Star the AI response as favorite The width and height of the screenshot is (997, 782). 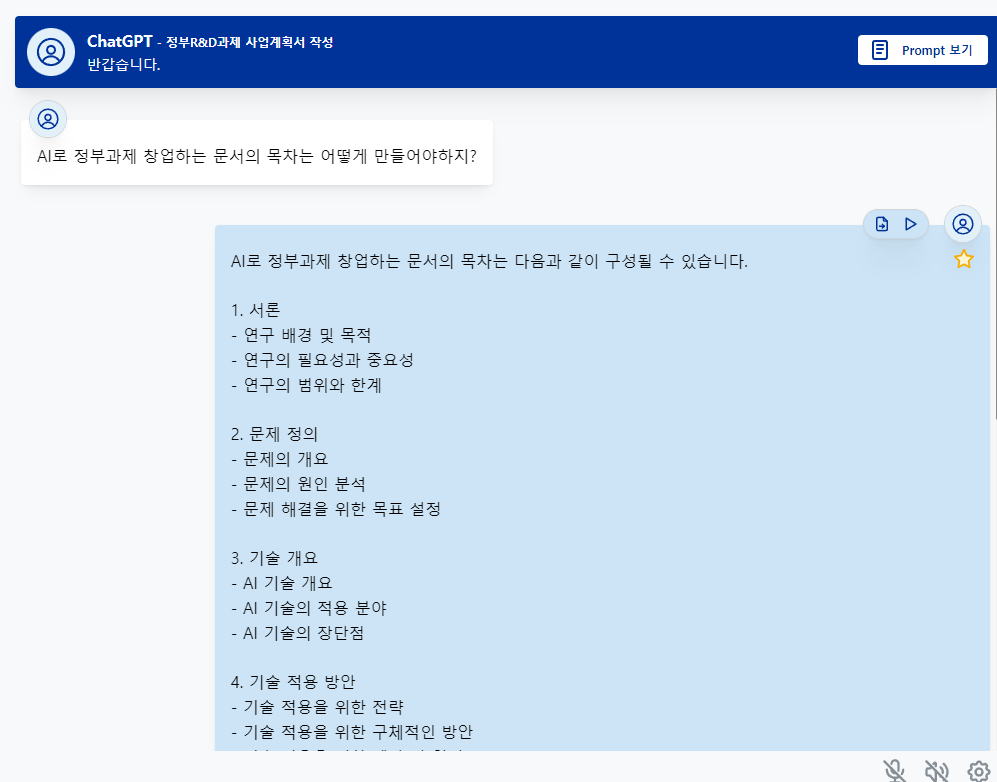pyautogui.click(x=963, y=259)
